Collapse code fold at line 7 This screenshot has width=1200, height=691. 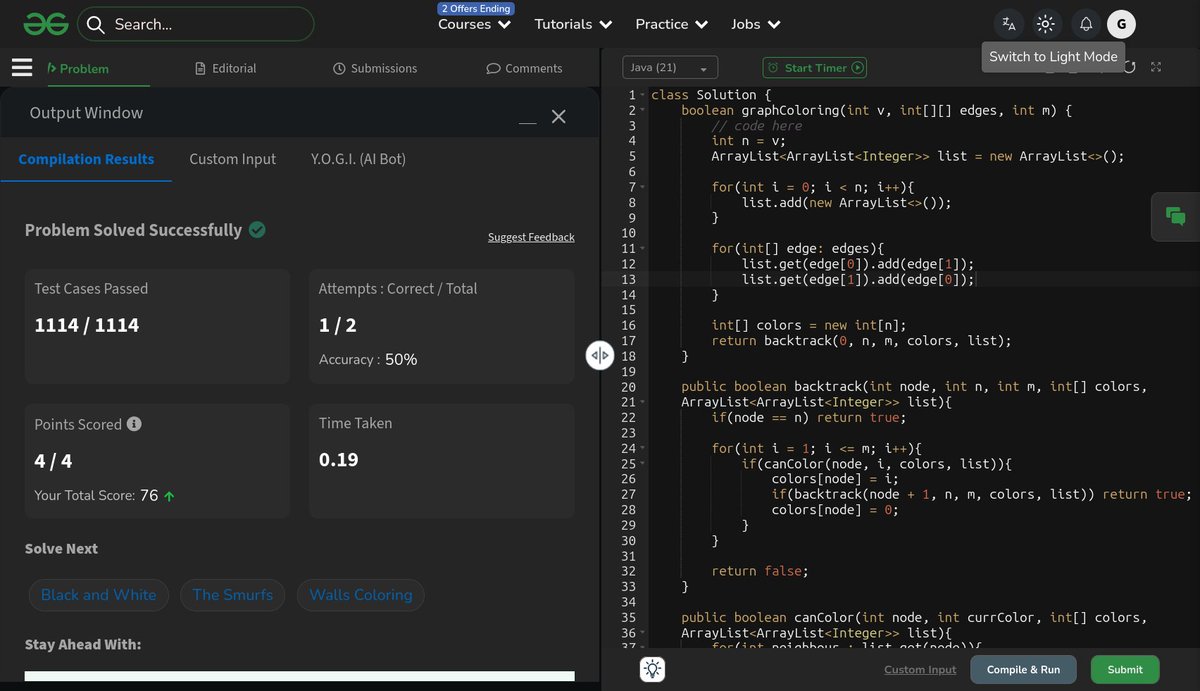[x=642, y=187]
